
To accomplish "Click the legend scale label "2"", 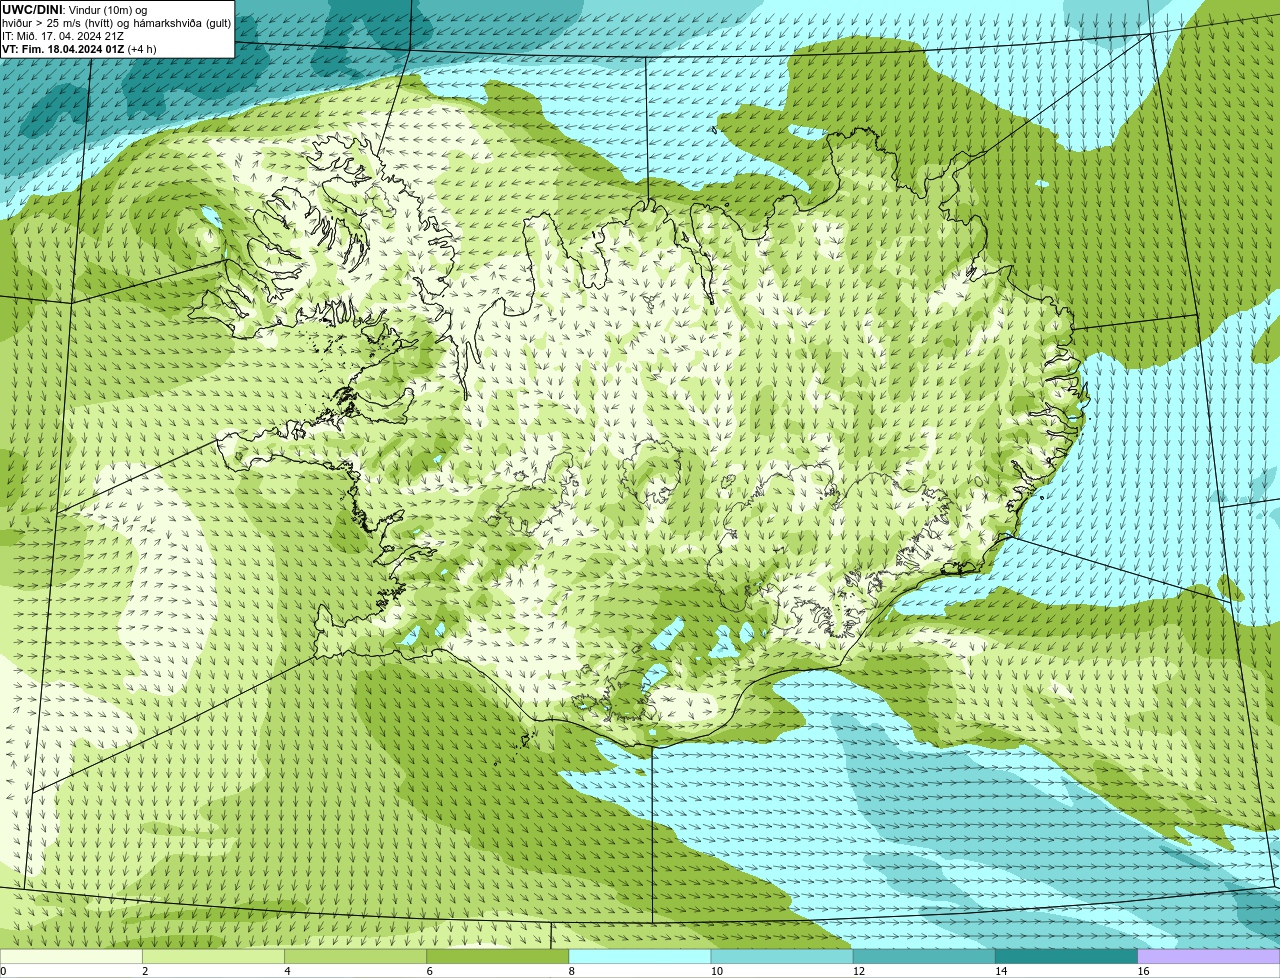I will (x=145, y=971).
